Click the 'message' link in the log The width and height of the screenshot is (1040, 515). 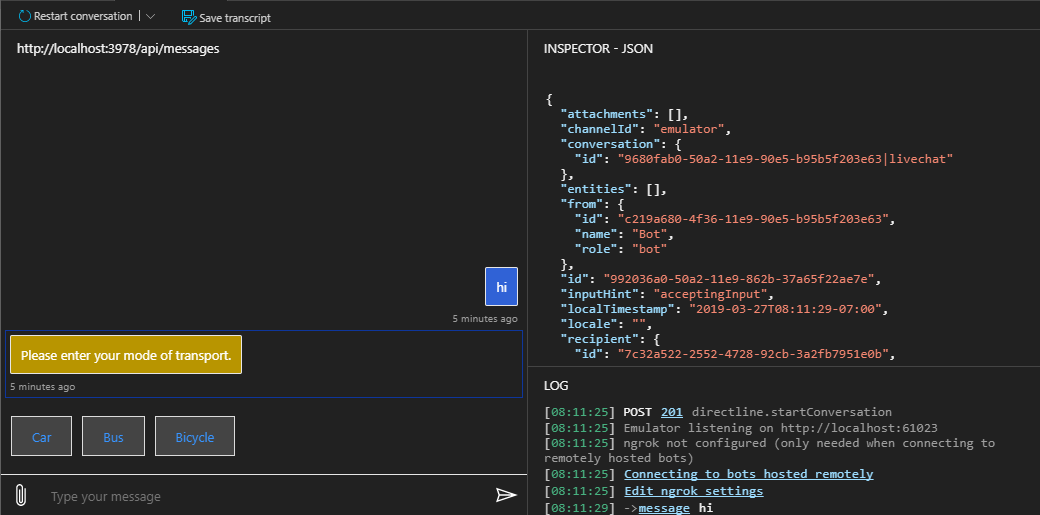(663, 508)
